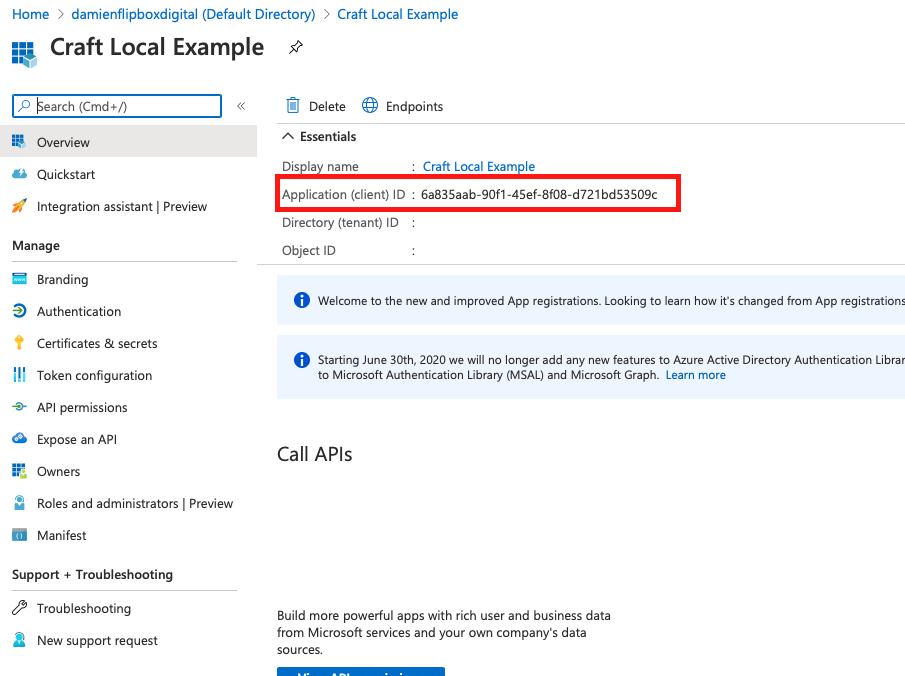Screen dimensions: 905x676
Task: Click the Craft Local Example display name link
Action: click(478, 166)
